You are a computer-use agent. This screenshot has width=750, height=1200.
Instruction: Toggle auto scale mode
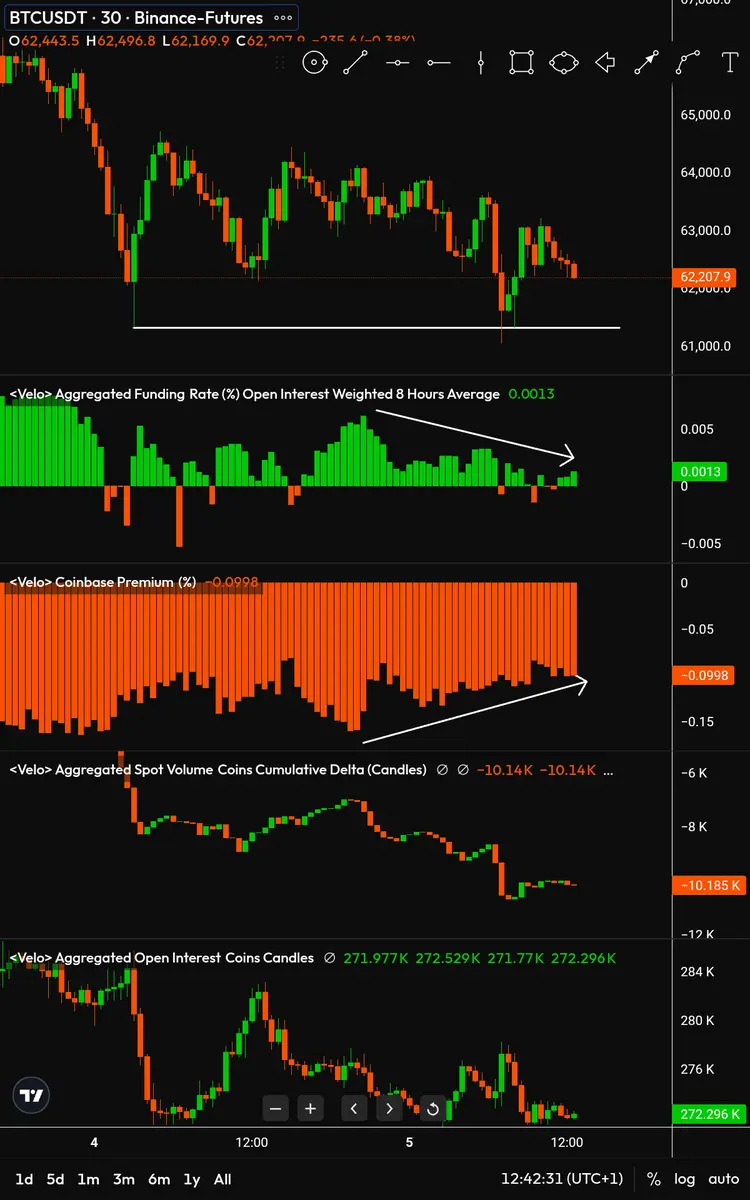pyautogui.click(x=723, y=1179)
